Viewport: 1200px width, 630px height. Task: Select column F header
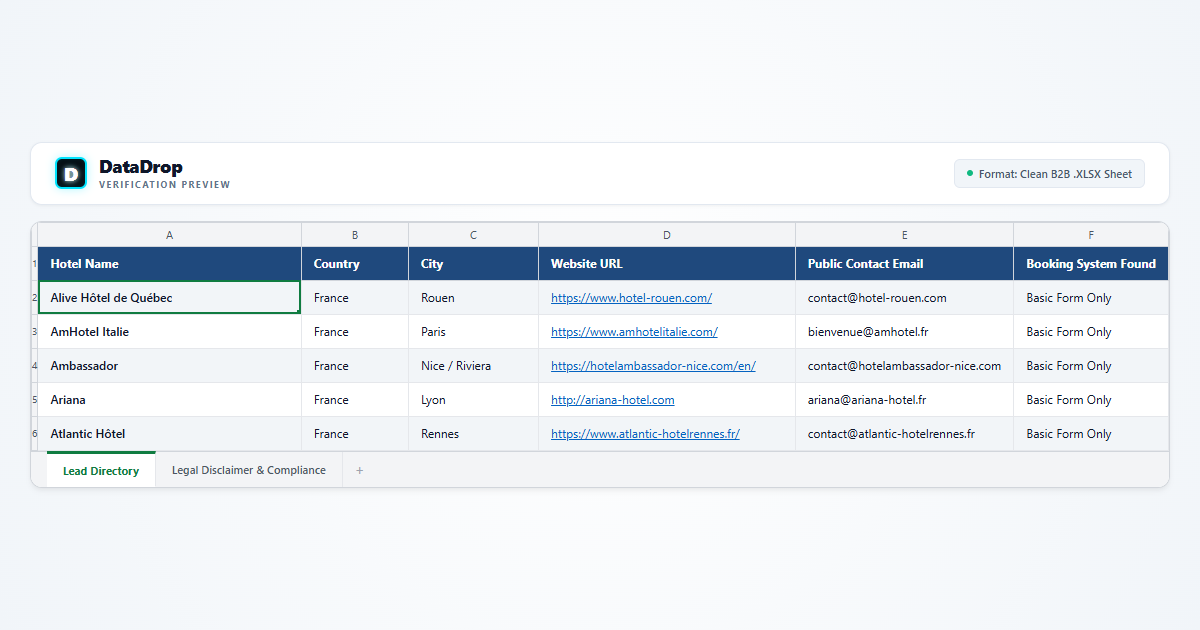tap(1091, 235)
